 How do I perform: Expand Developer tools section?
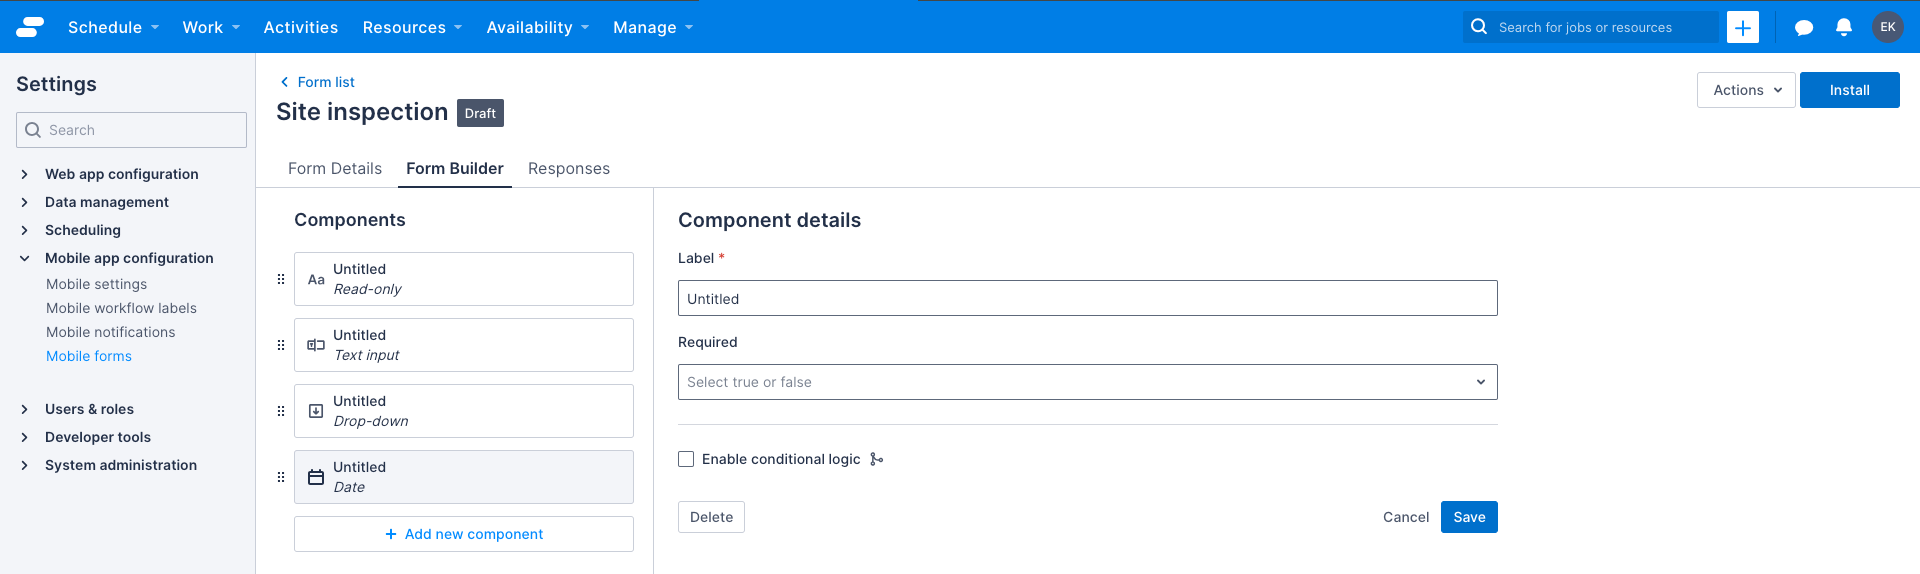click(x=25, y=437)
